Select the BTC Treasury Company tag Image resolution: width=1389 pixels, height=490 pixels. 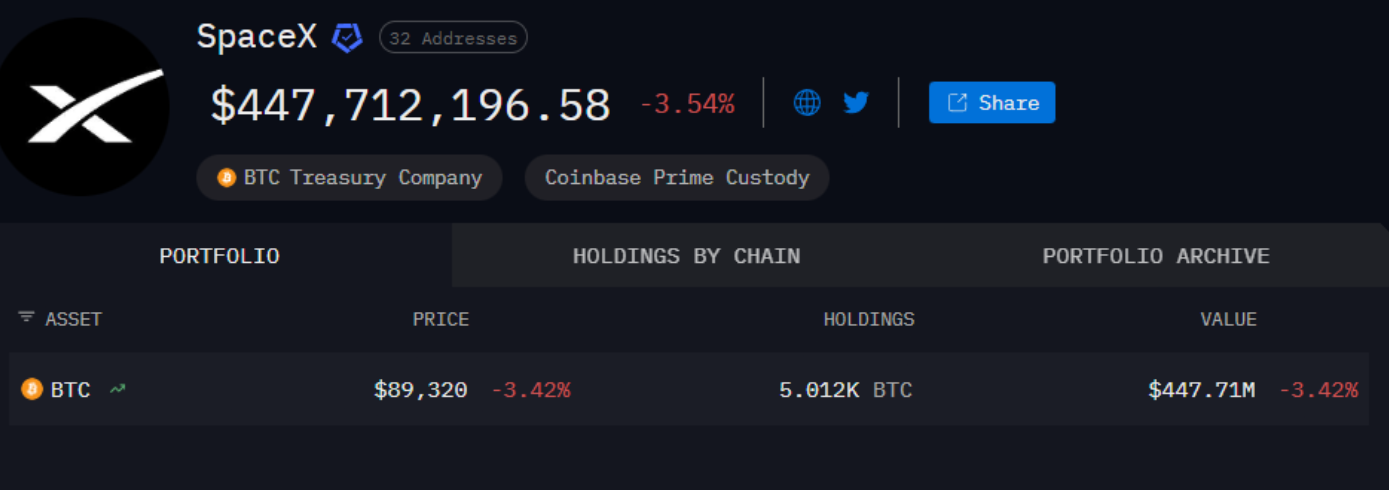pos(349,178)
